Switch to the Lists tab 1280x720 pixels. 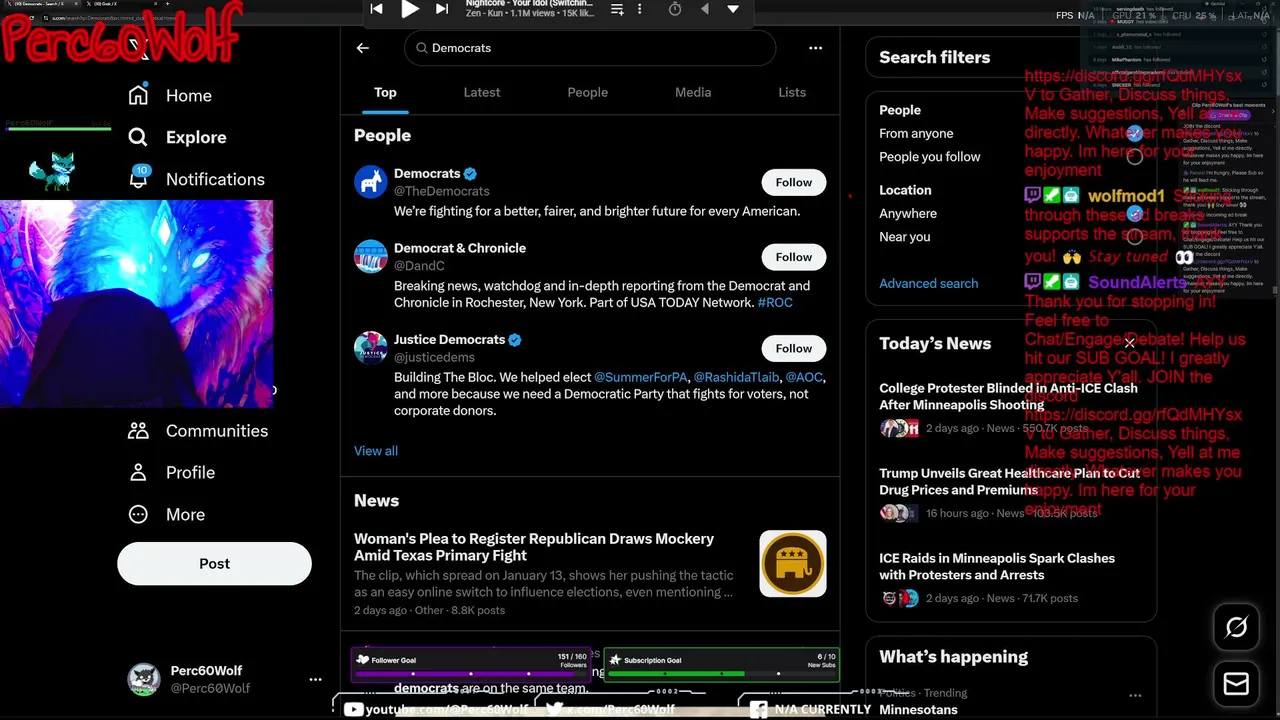pos(792,92)
